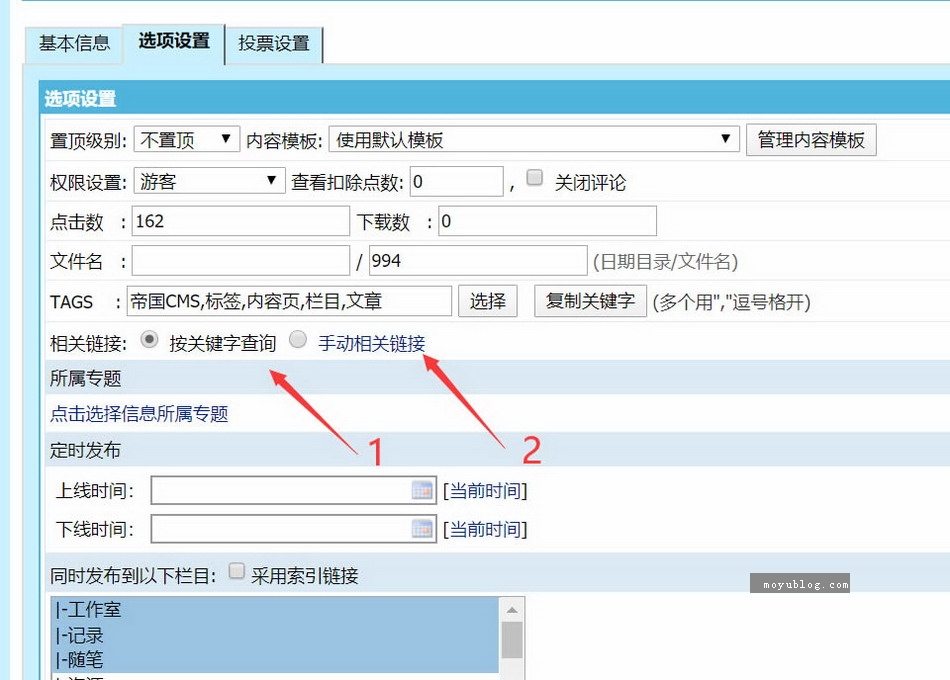Select the 选项设置 tab

[173, 43]
